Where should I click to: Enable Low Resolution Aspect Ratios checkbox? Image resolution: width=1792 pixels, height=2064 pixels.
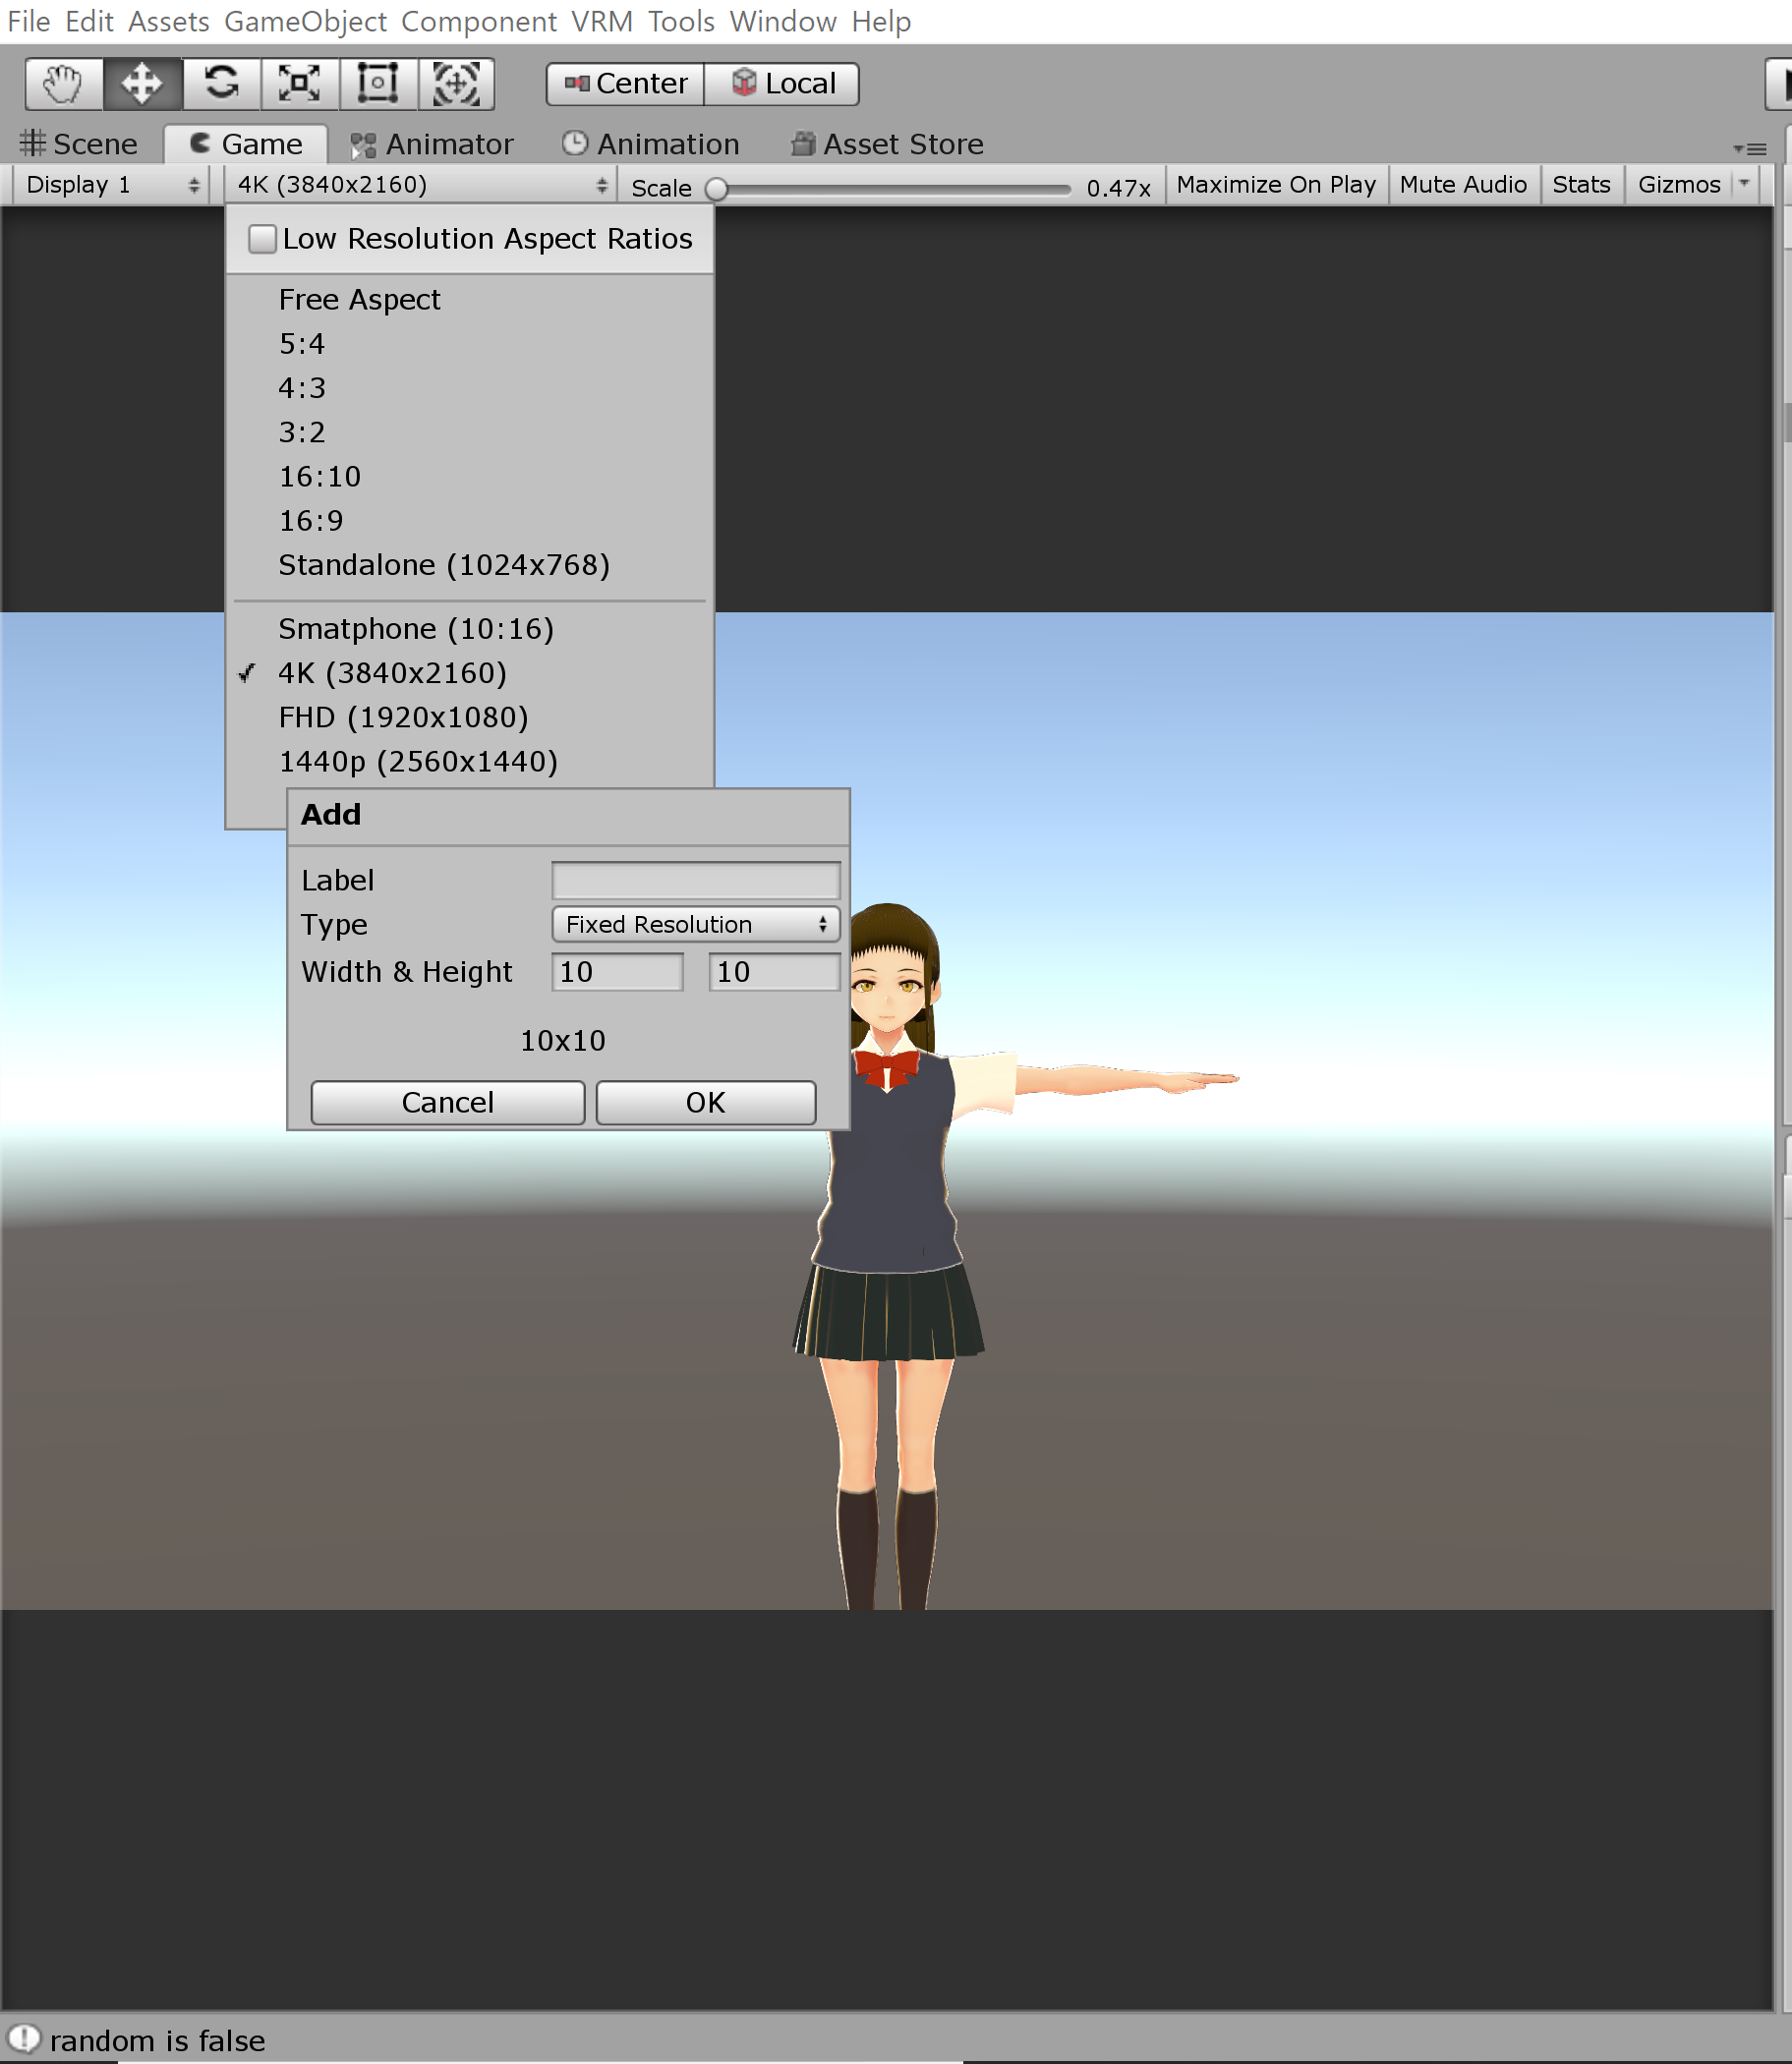(262, 239)
